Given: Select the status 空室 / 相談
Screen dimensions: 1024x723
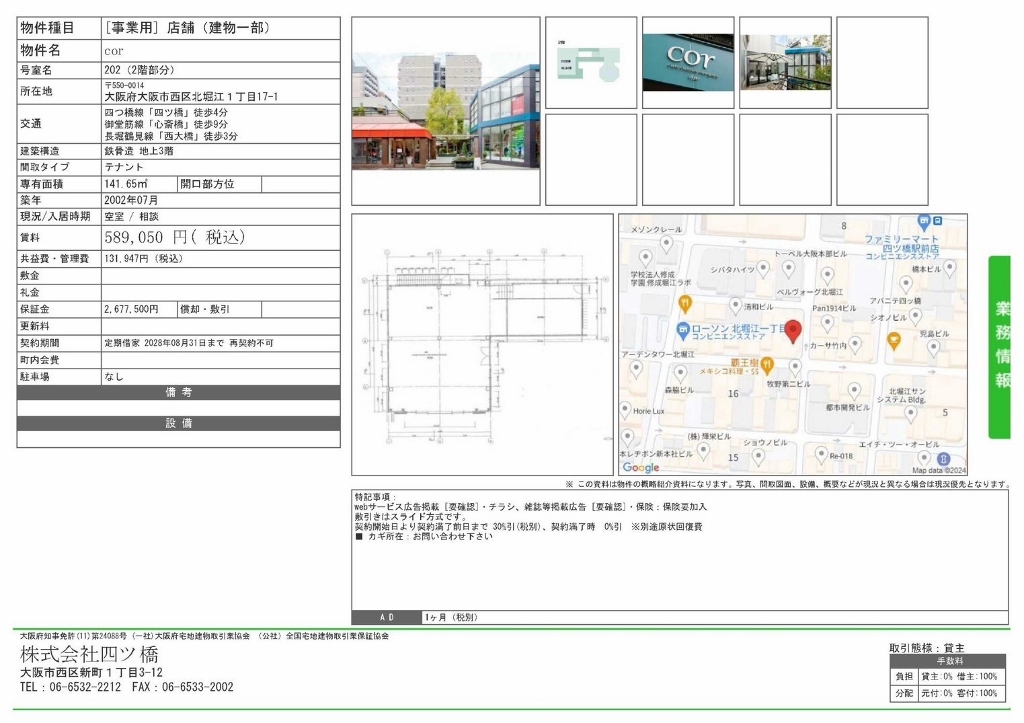Looking at the screenshot, I should (131, 216).
